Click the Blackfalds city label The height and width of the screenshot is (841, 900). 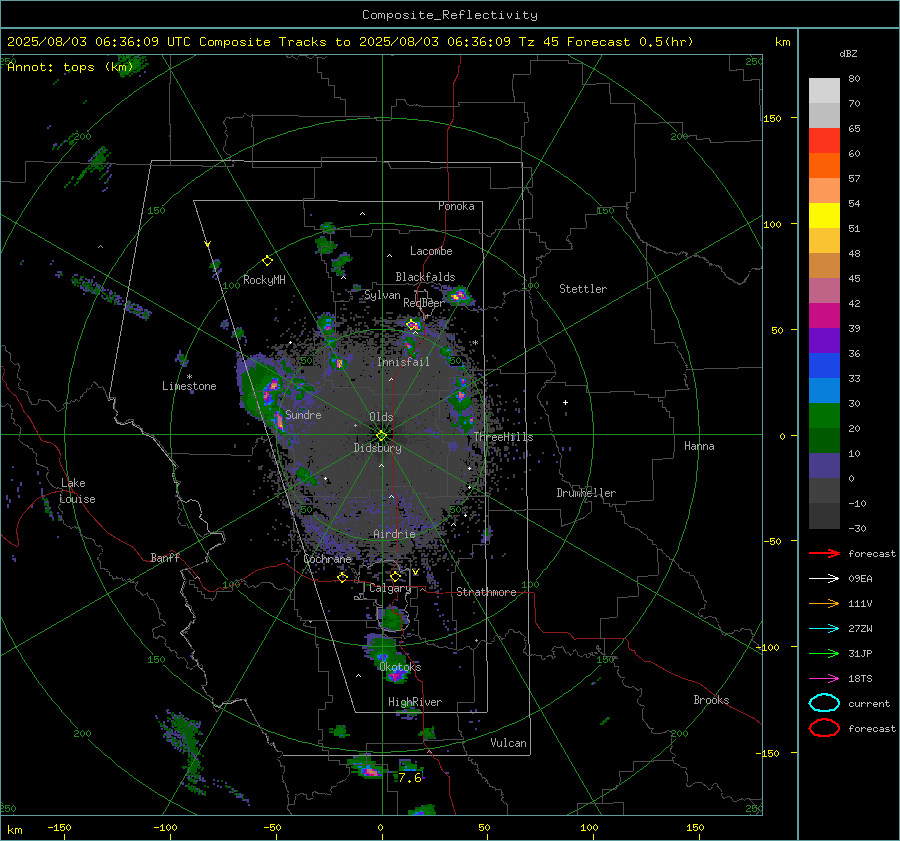[425, 277]
